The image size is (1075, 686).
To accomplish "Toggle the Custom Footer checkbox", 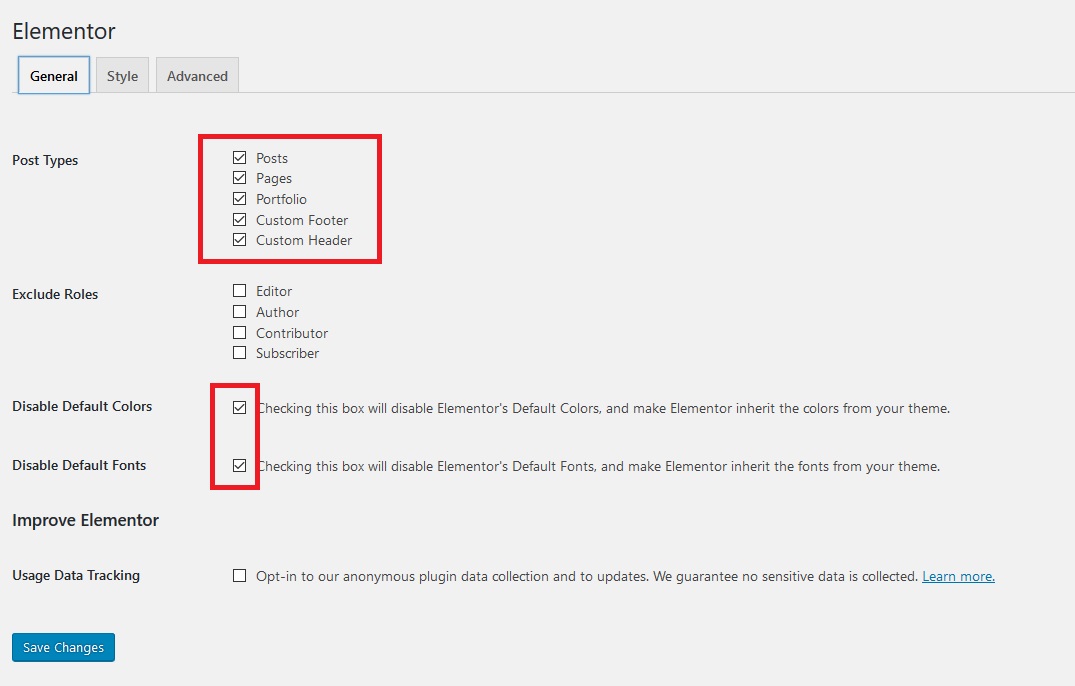I will (x=239, y=219).
